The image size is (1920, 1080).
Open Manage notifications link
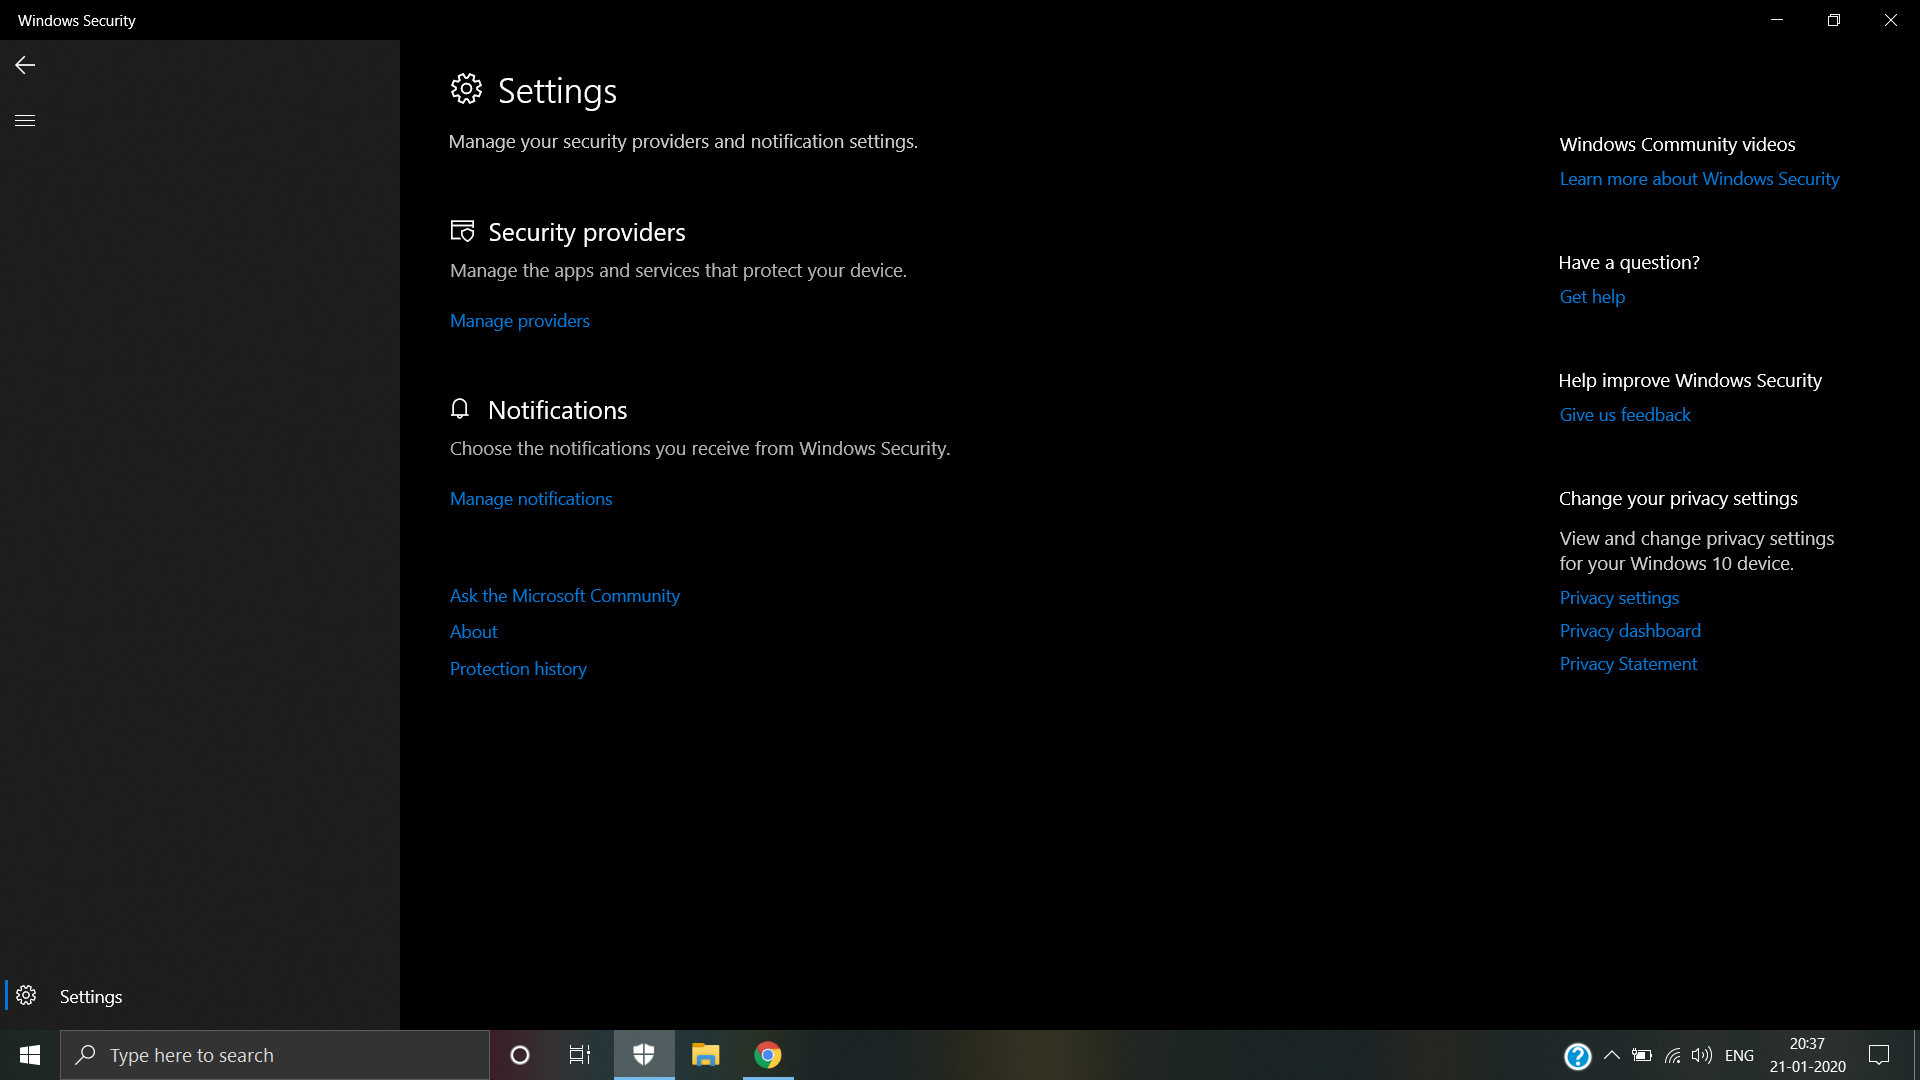[531, 499]
